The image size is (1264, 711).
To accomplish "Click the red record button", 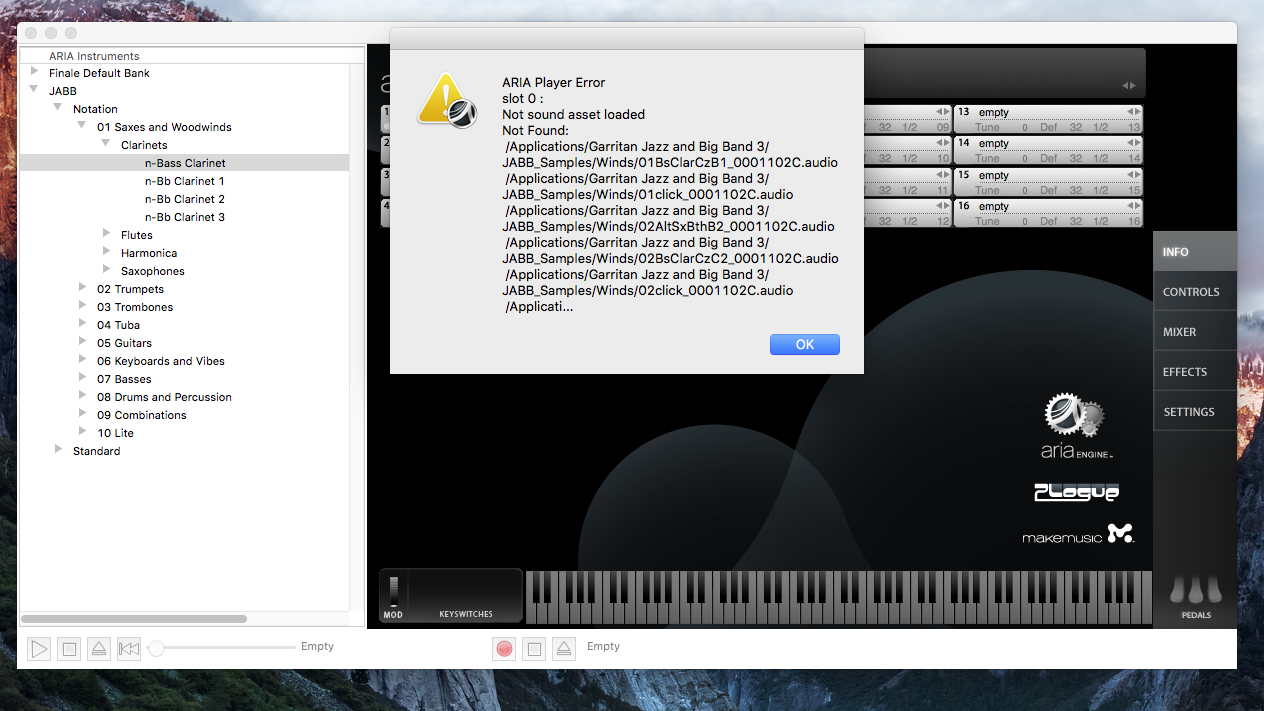I will pyautogui.click(x=504, y=649).
